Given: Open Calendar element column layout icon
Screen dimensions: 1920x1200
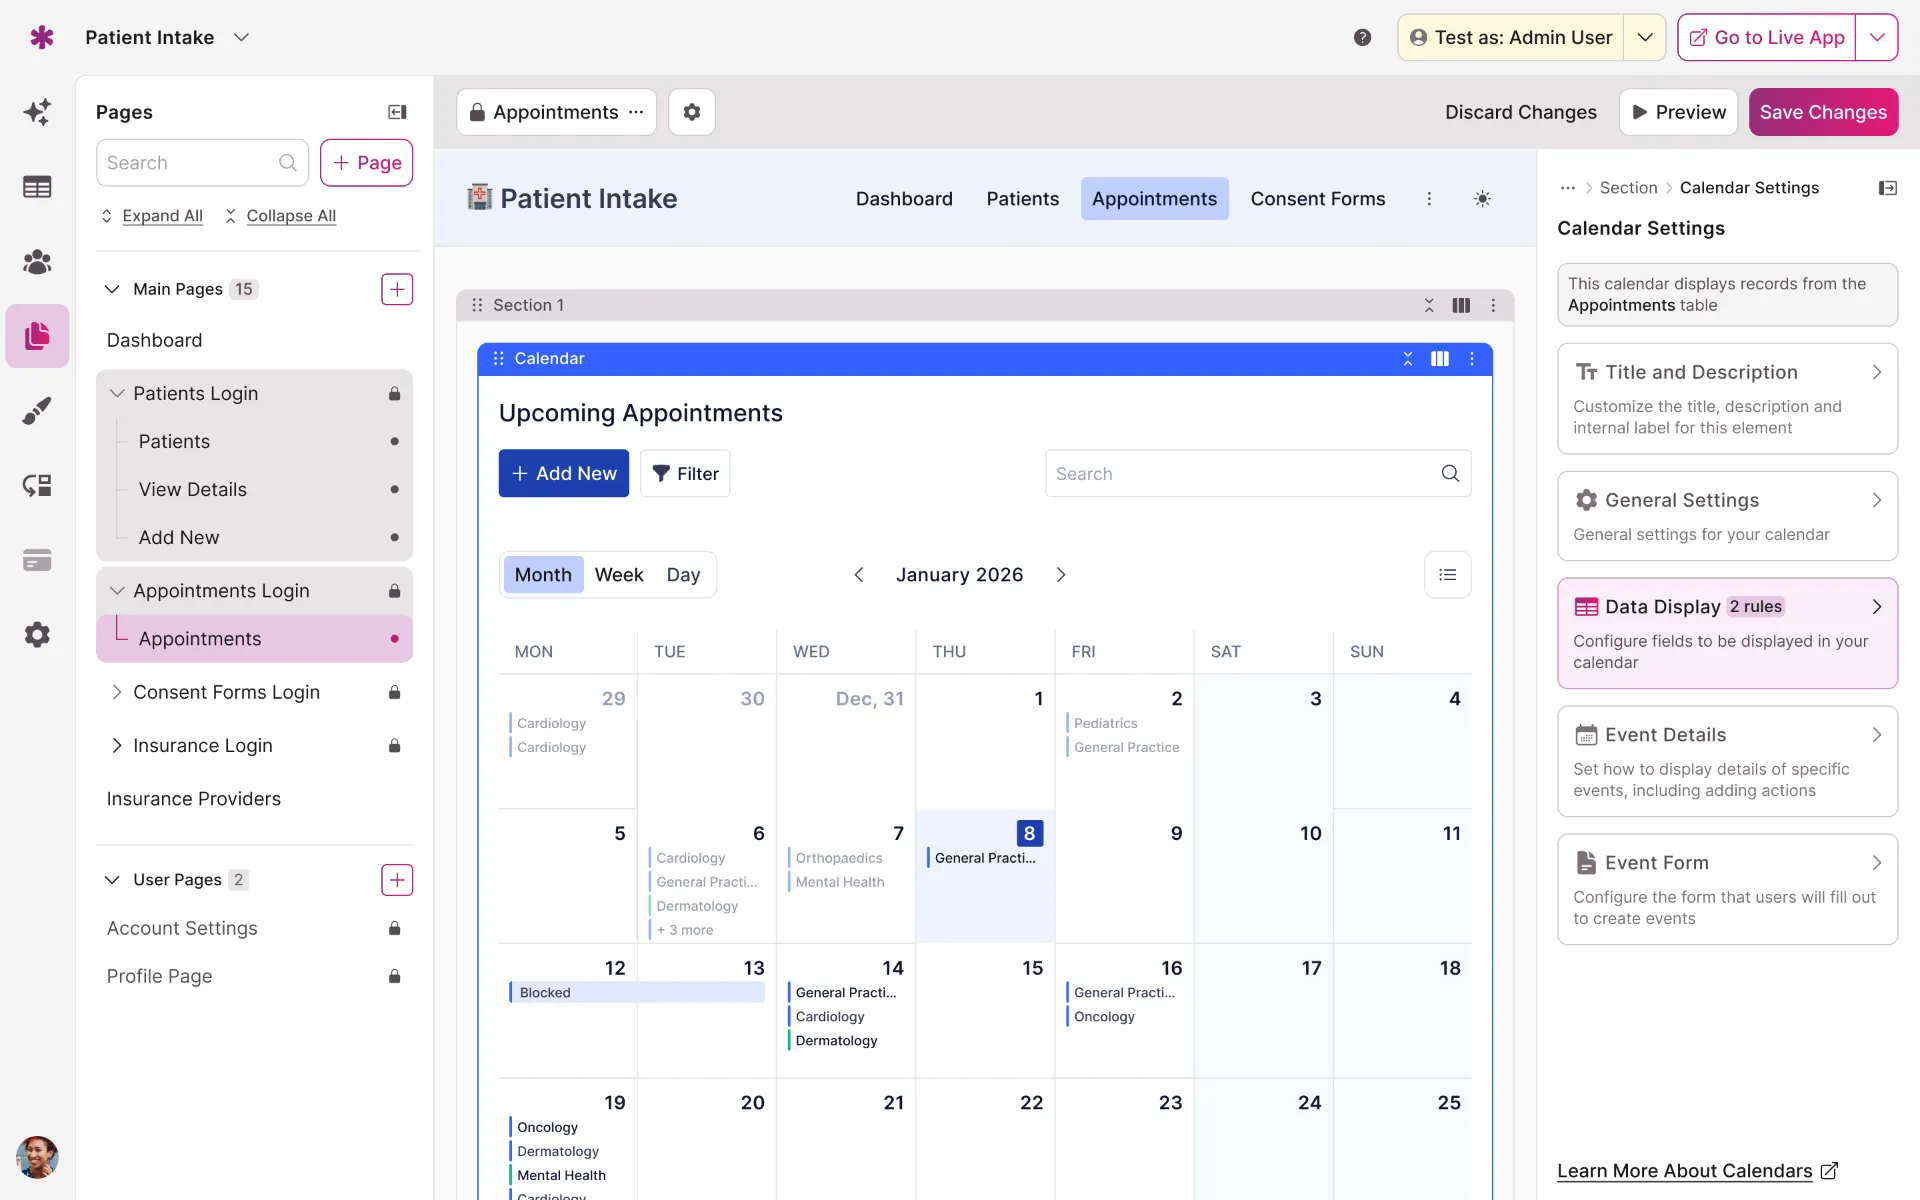Looking at the screenshot, I should tap(1439, 359).
